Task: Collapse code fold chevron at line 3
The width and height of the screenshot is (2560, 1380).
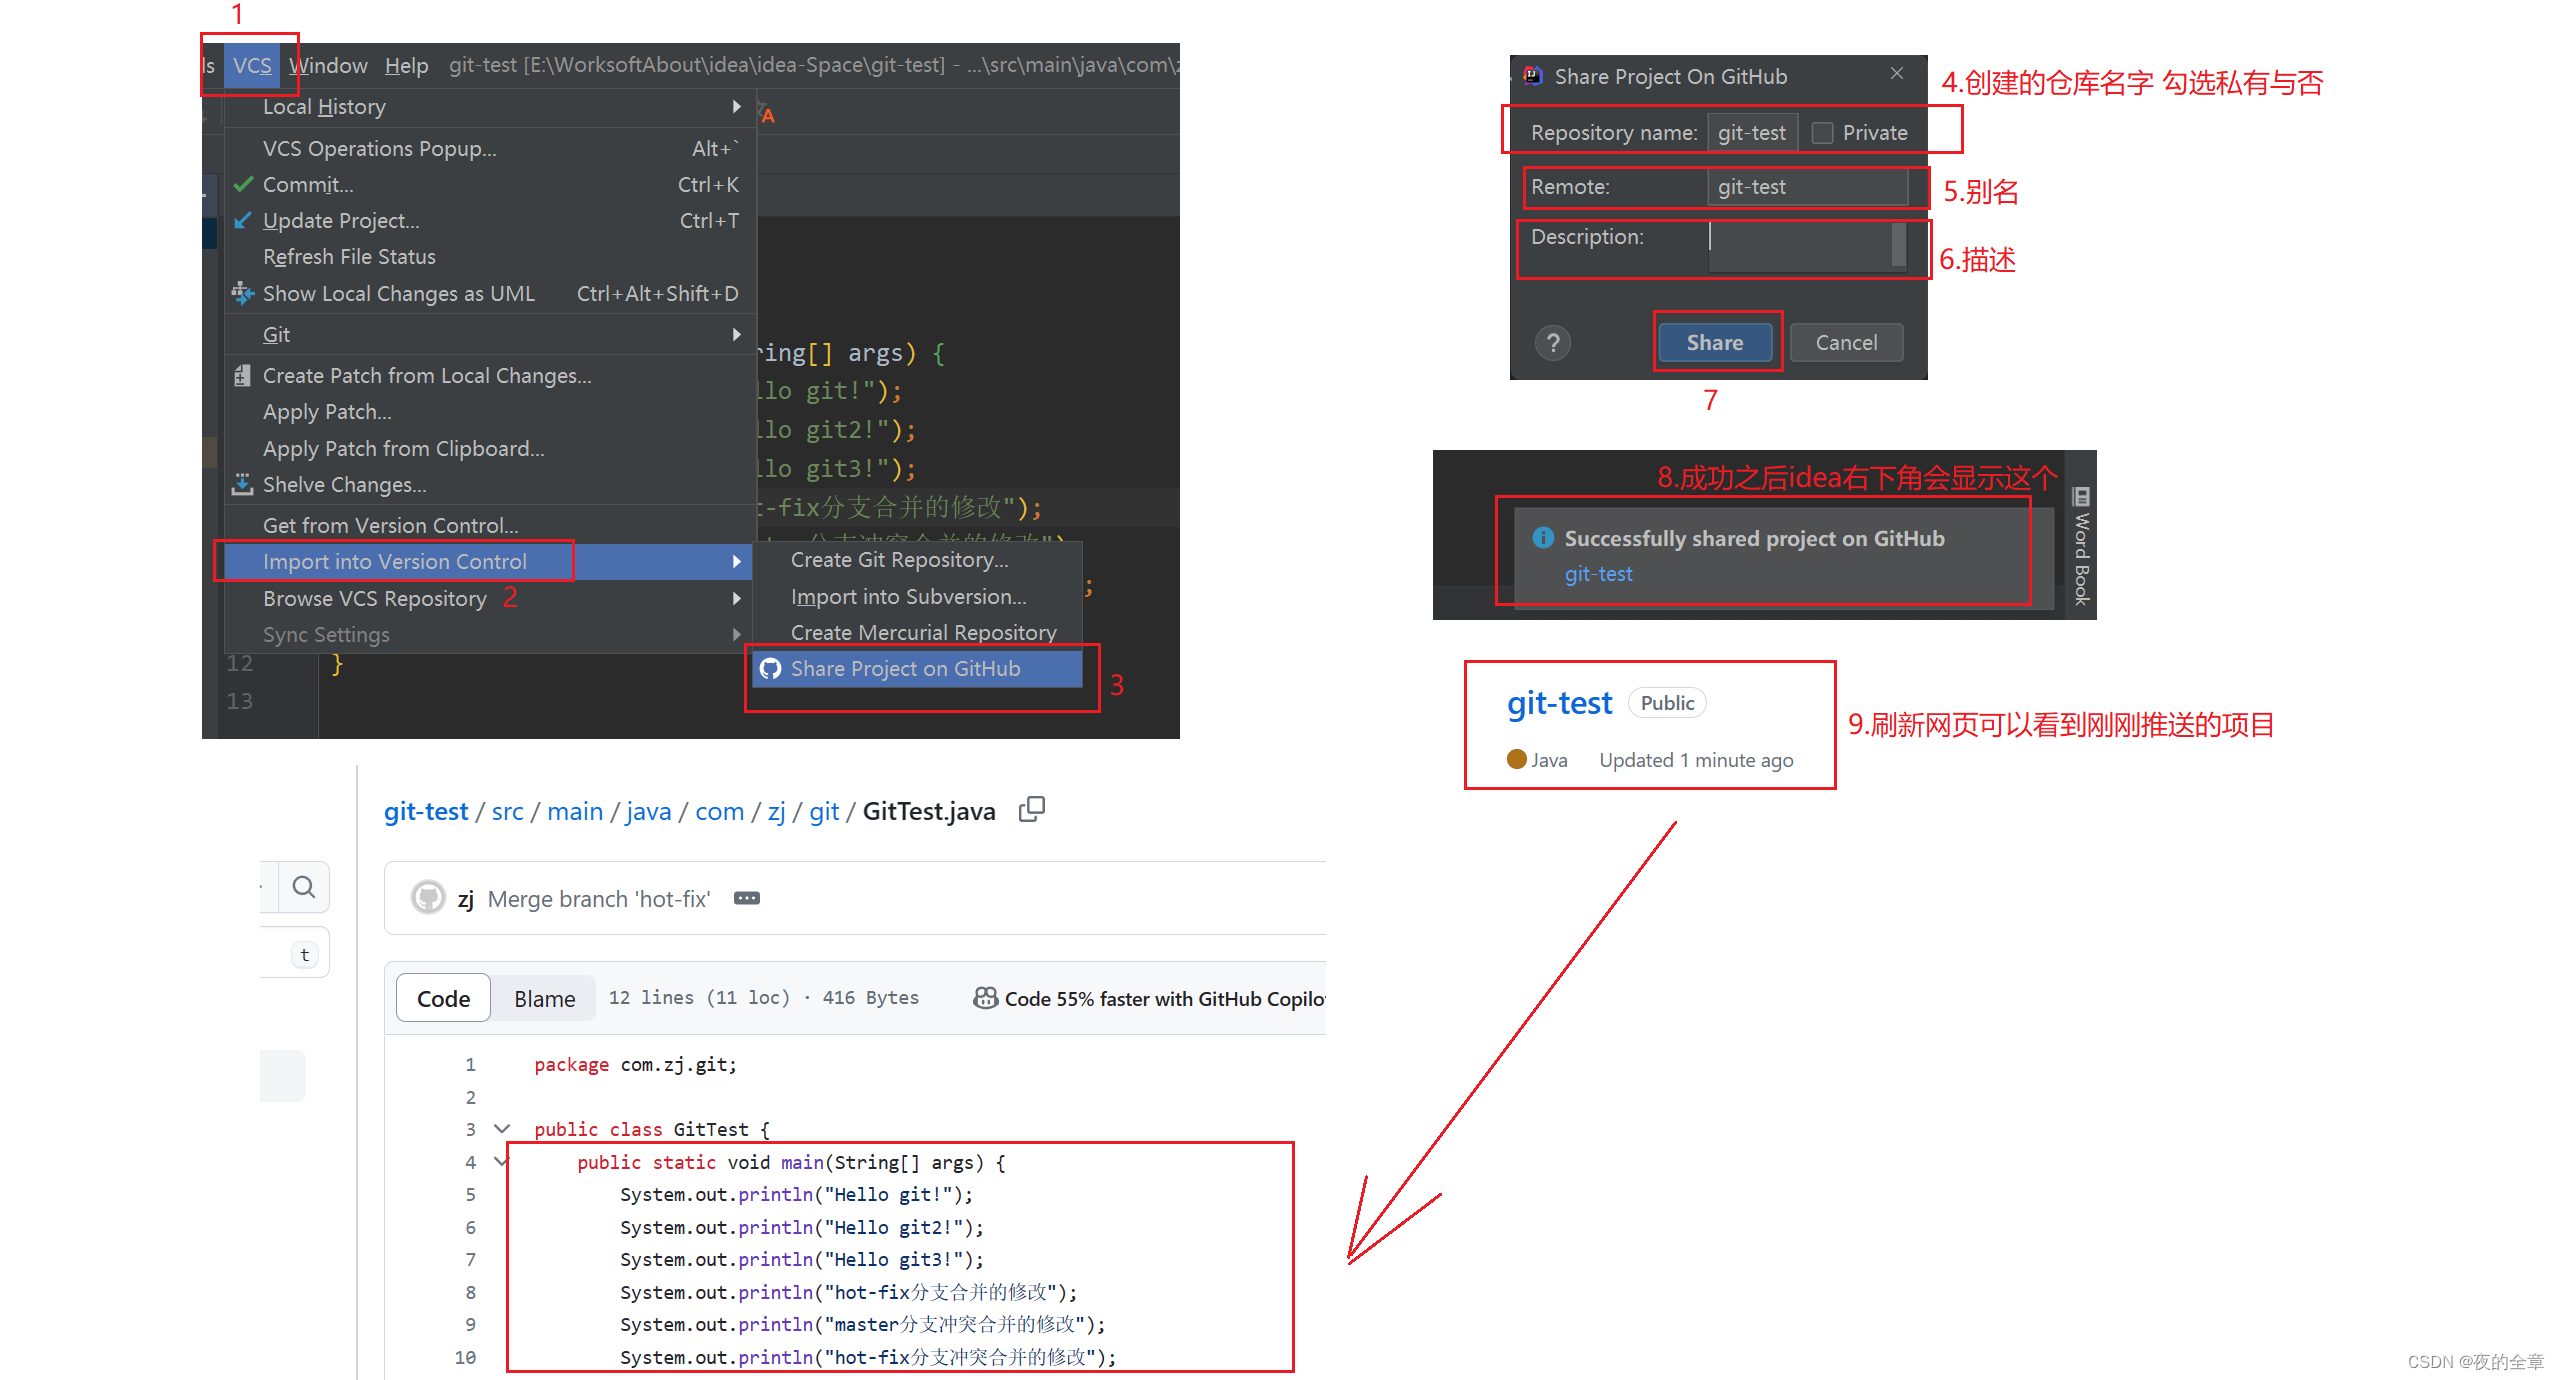Action: pyautogui.click(x=502, y=1129)
